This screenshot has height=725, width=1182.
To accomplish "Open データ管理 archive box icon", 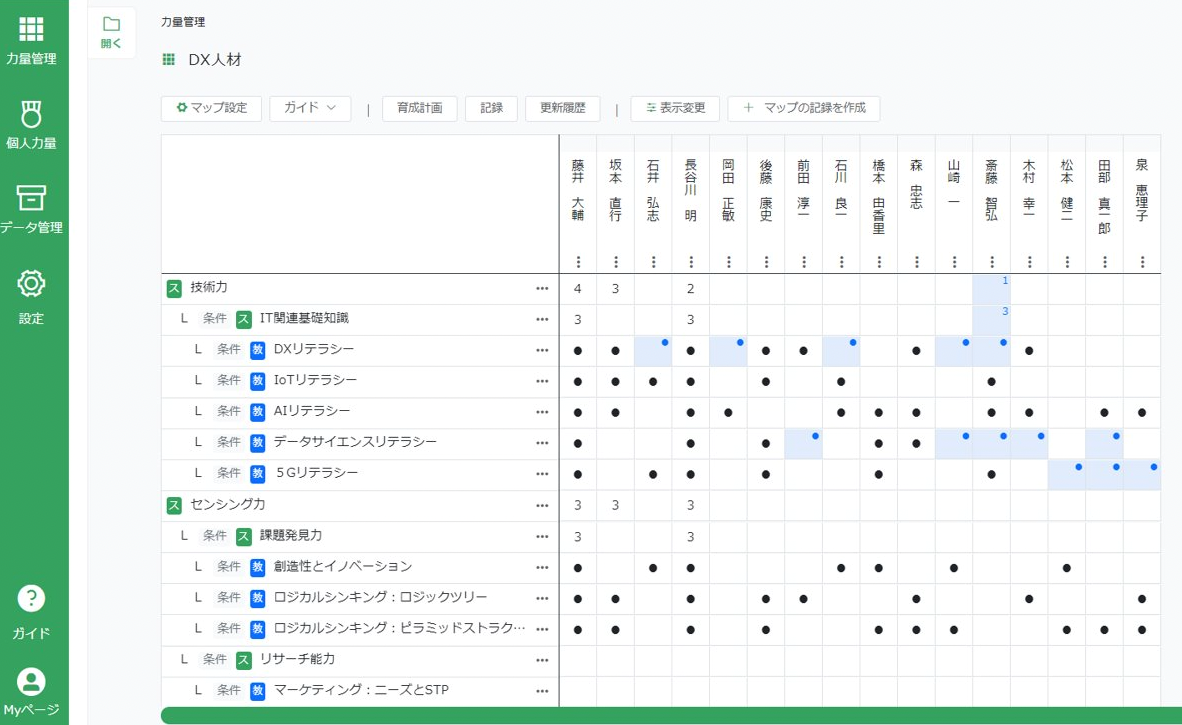I will pos(31,197).
